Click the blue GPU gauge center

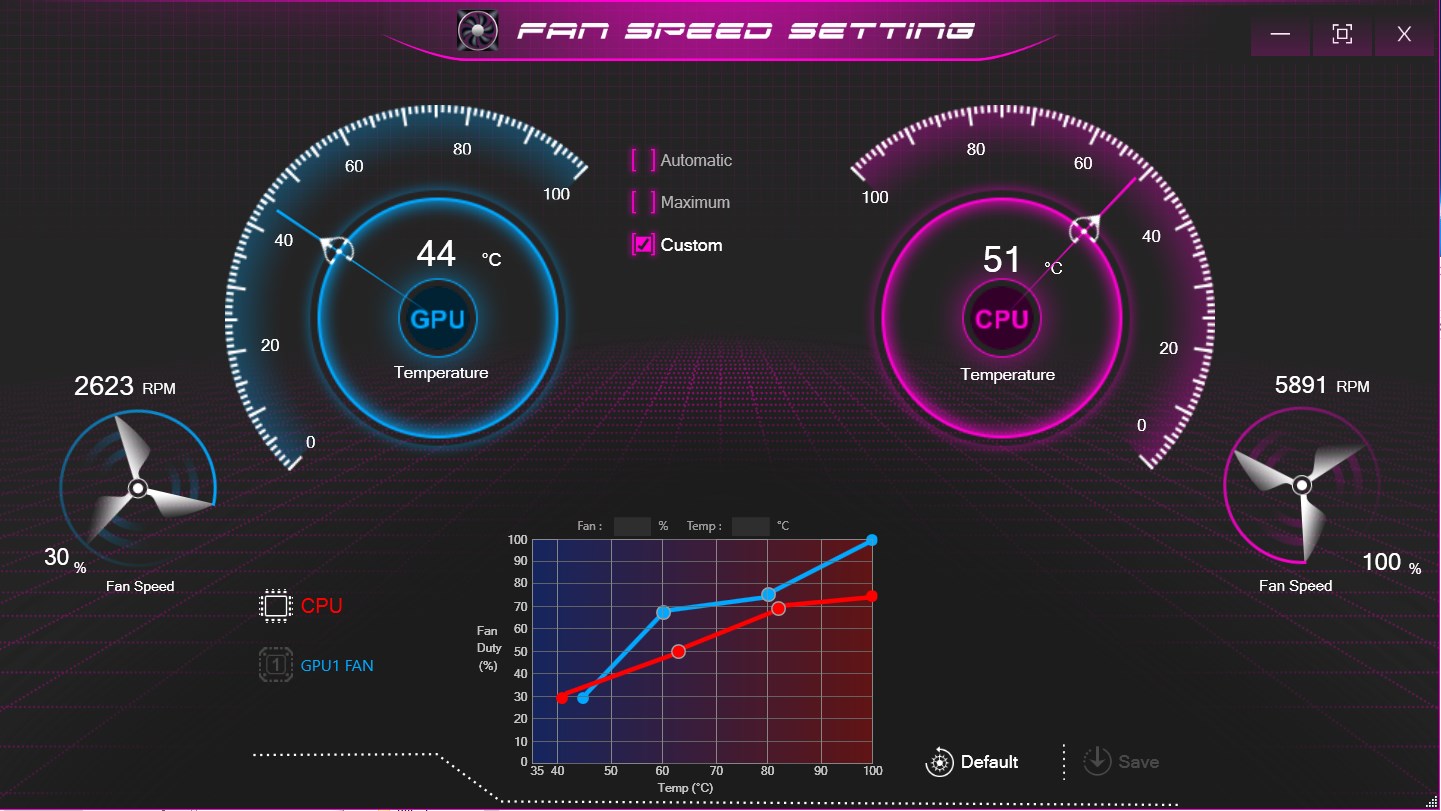click(438, 320)
